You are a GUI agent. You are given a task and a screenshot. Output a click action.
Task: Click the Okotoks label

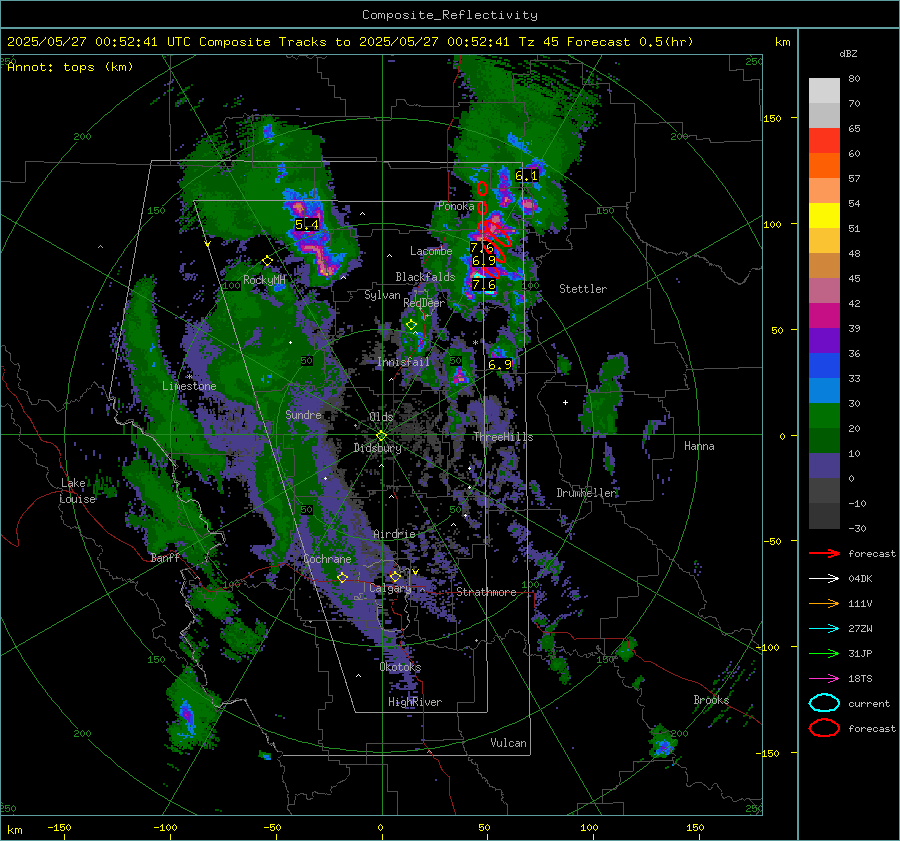[x=400, y=667]
